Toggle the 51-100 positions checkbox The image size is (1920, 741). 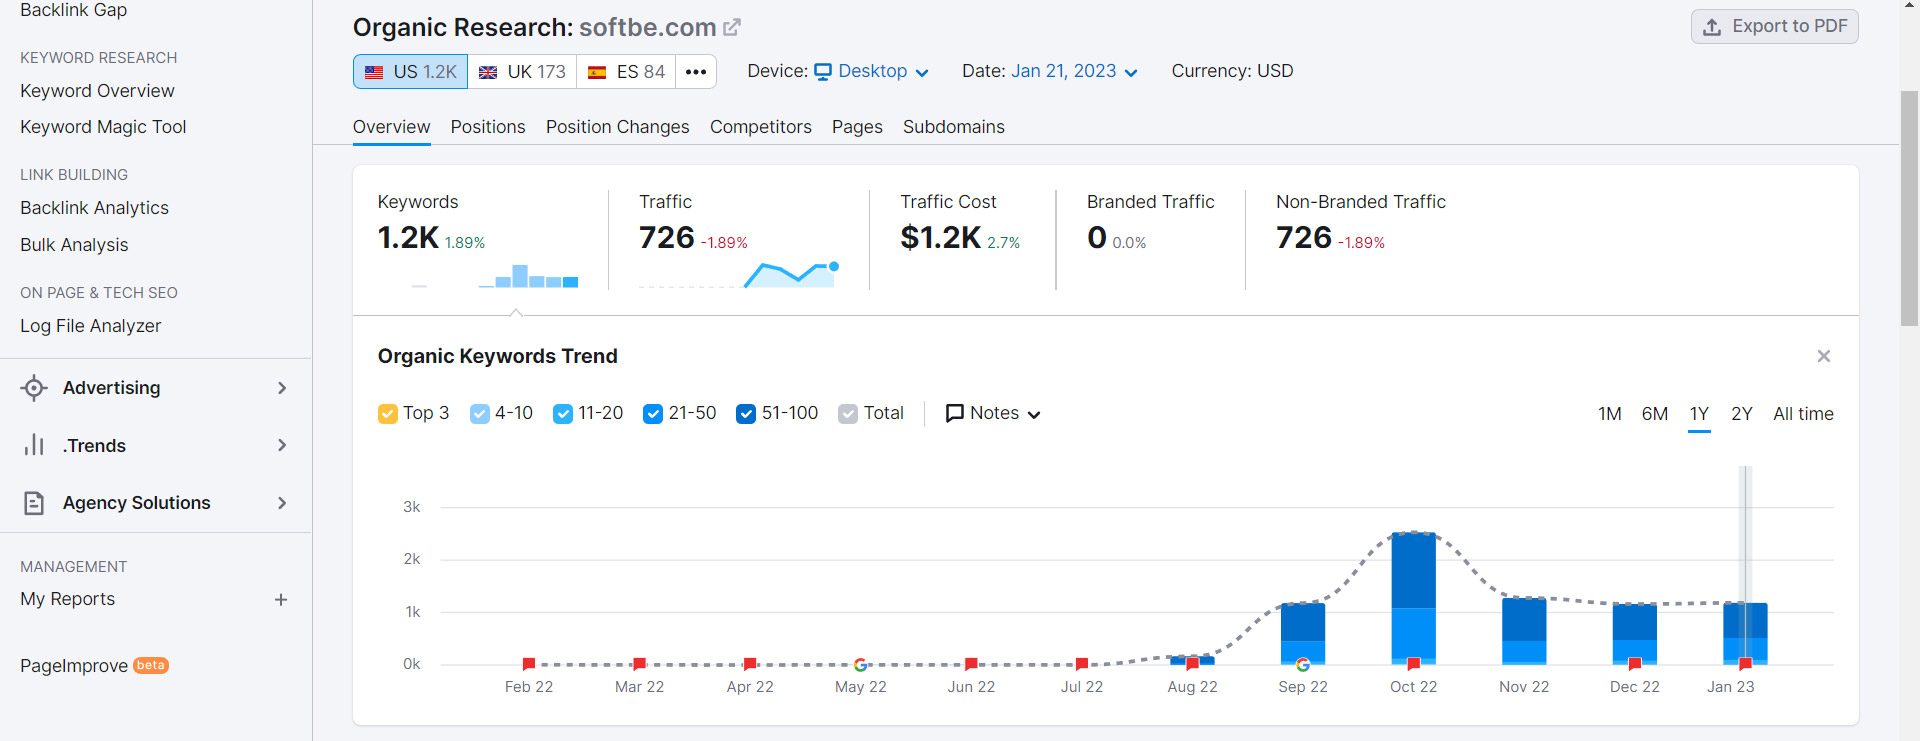pyautogui.click(x=746, y=414)
